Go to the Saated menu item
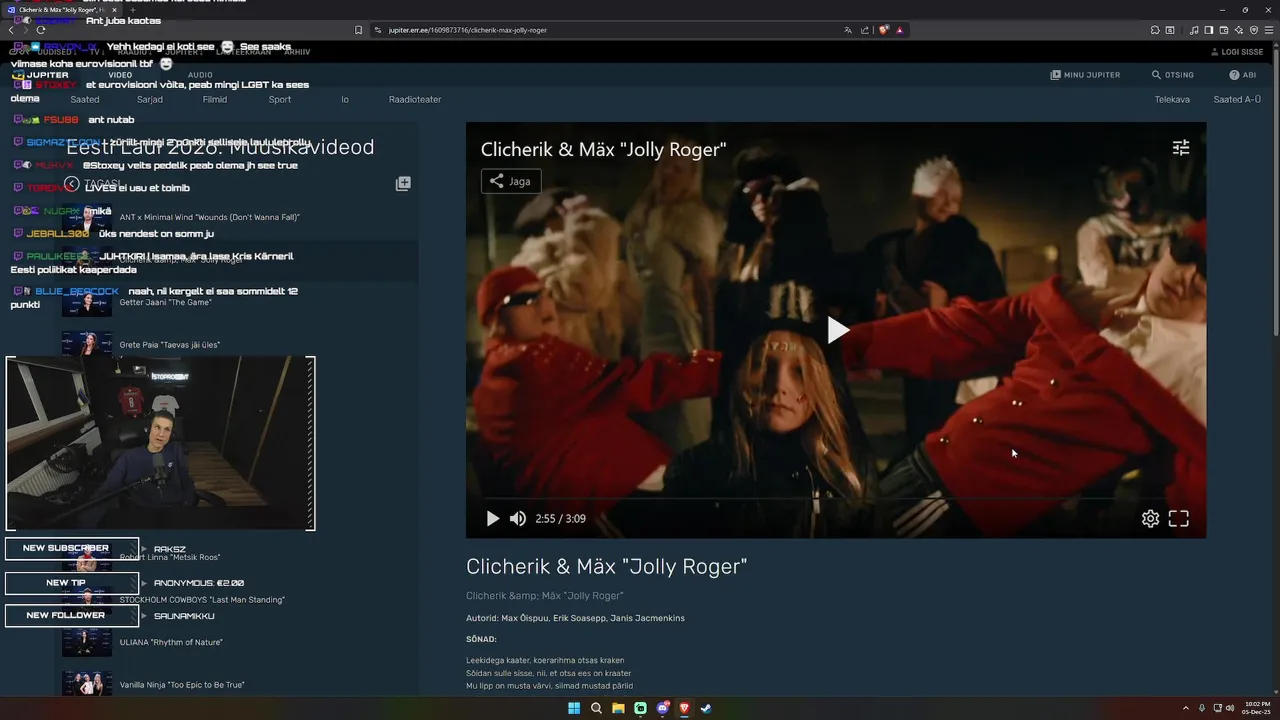Viewport: 1280px width, 720px height. 85,99
